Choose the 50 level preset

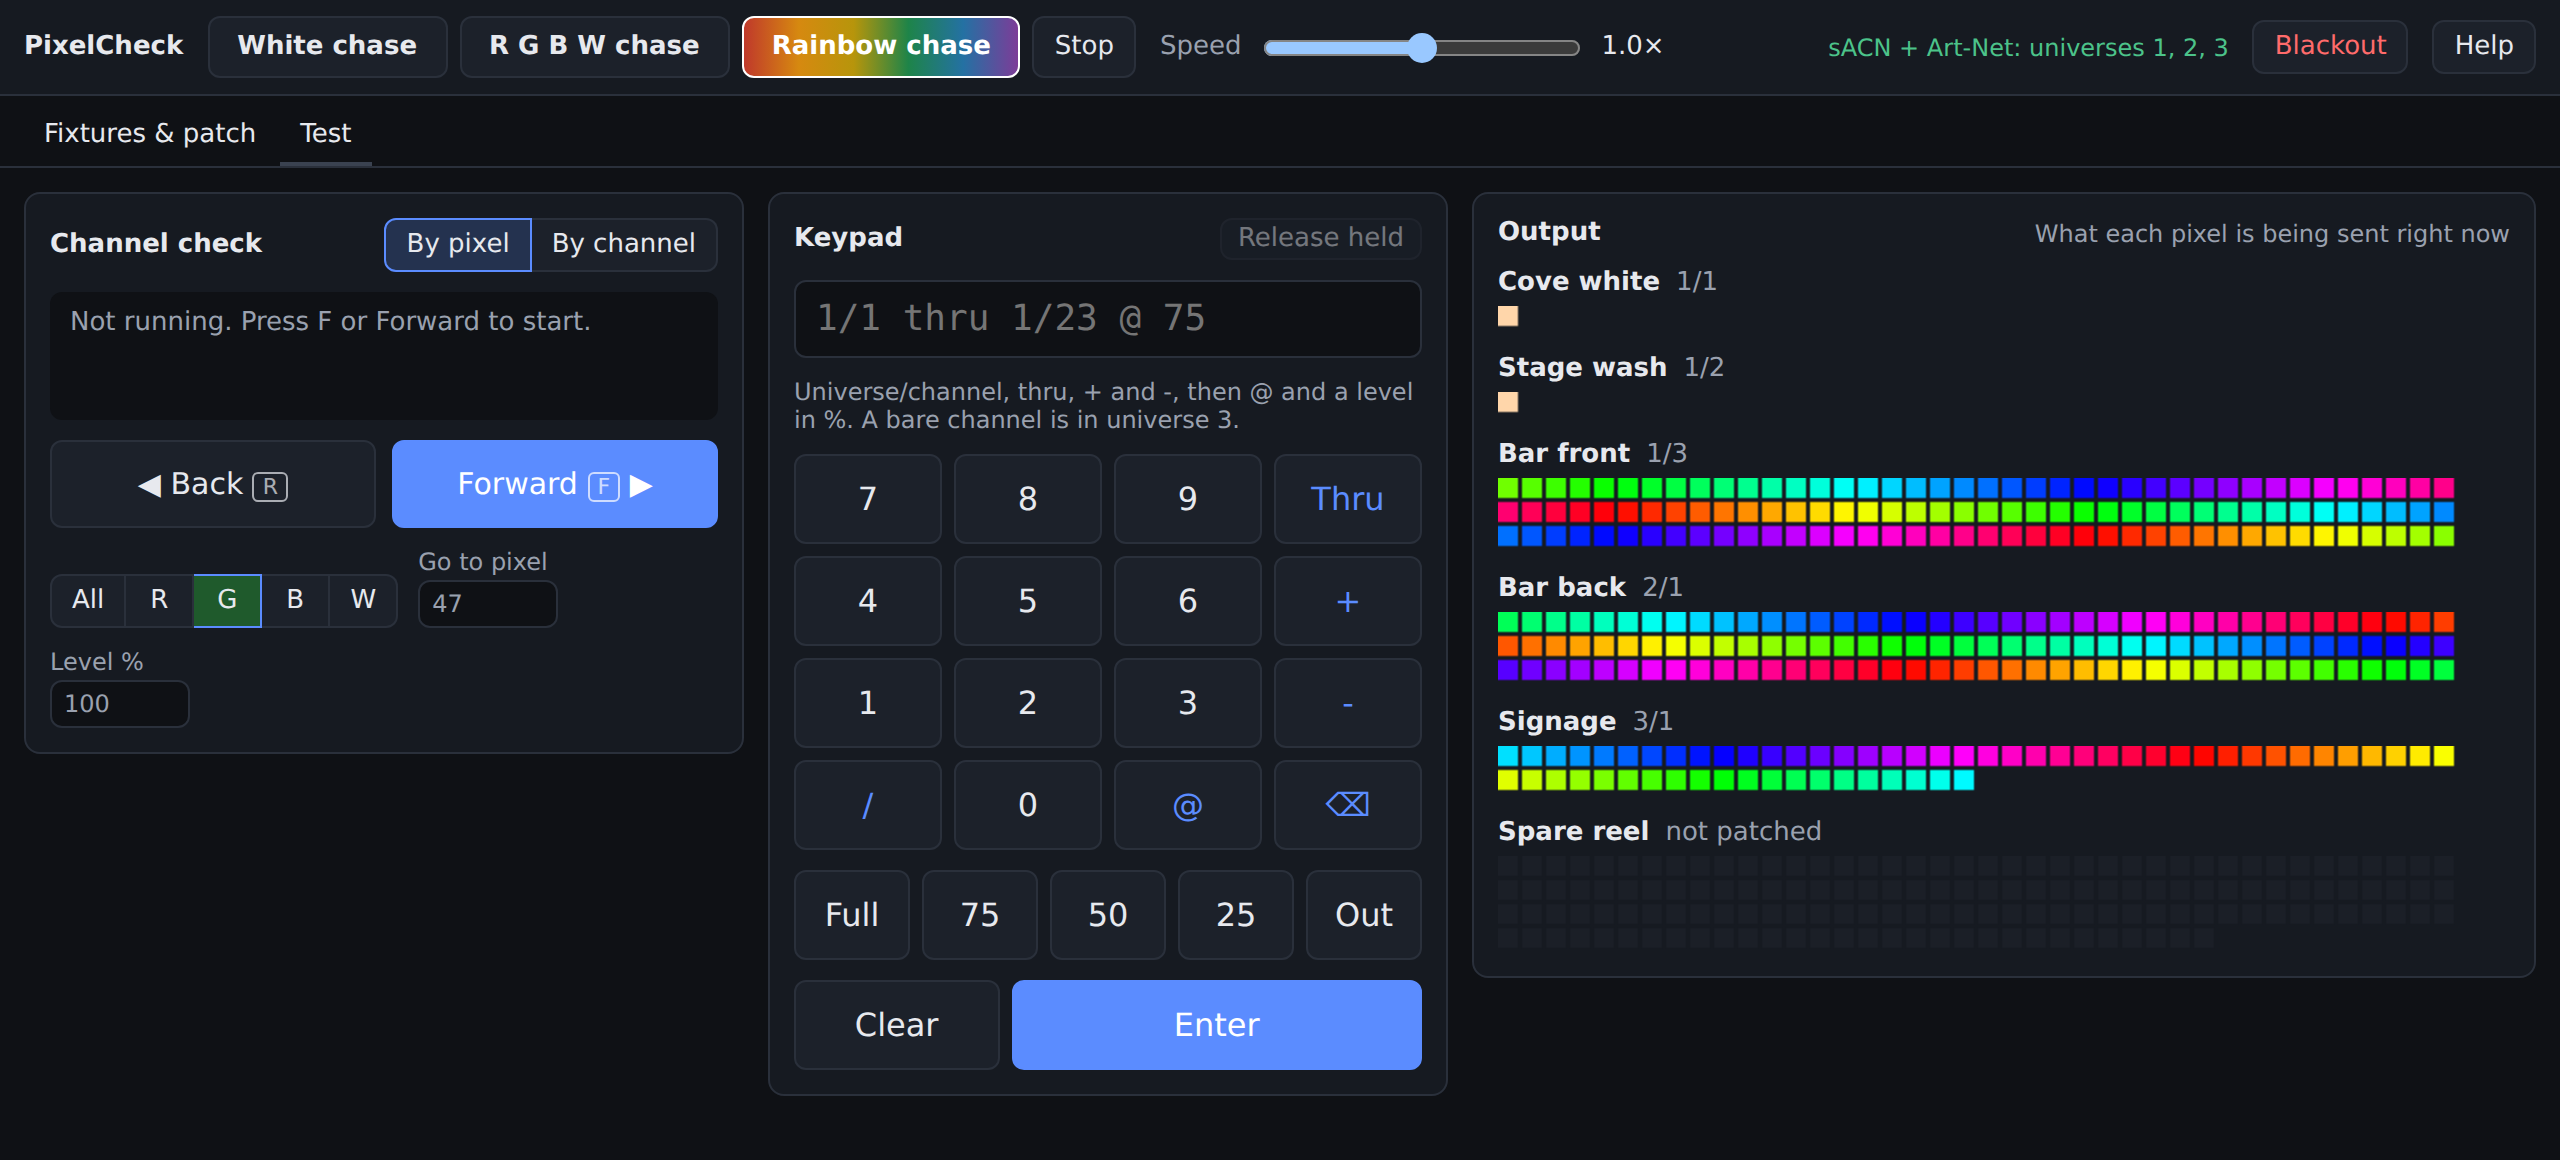pos(1107,914)
